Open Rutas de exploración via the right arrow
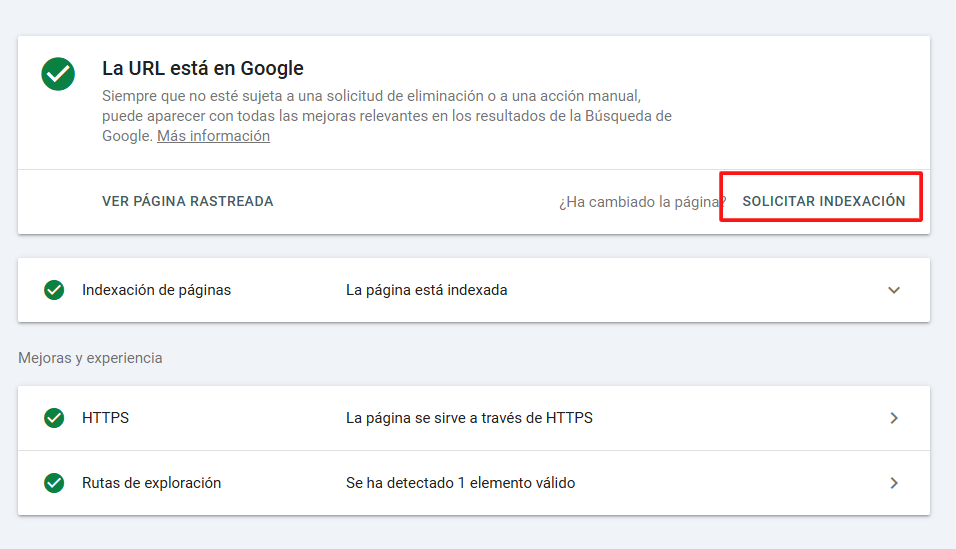 tap(894, 483)
